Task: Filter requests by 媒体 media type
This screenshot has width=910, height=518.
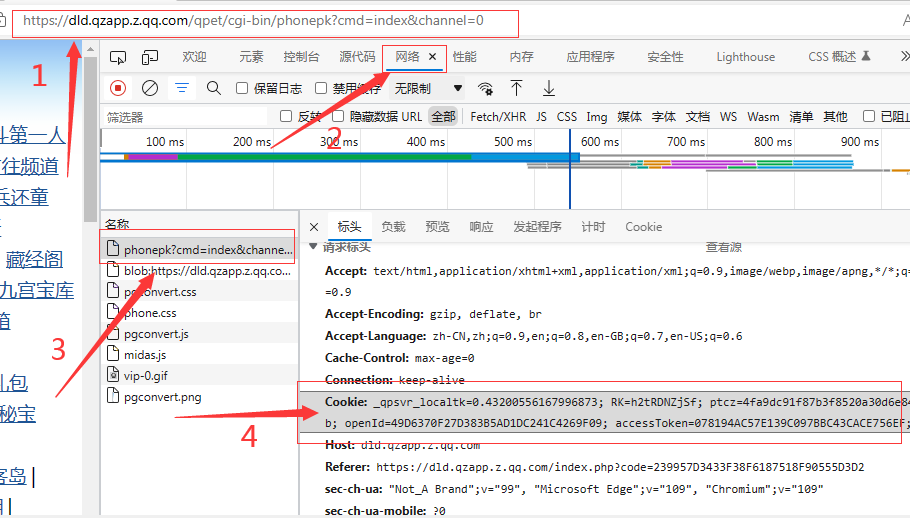Action: [630, 117]
